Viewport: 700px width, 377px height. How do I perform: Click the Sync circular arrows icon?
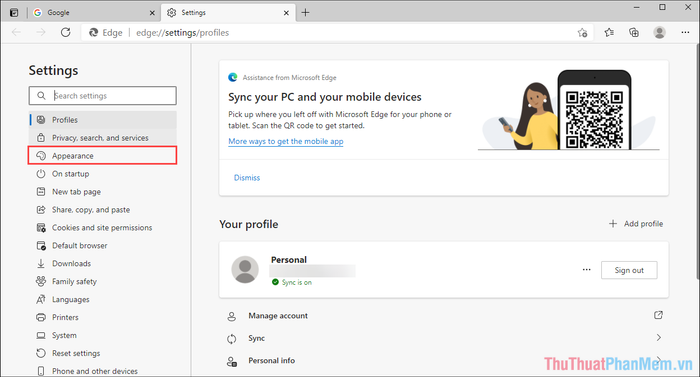point(231,339)
